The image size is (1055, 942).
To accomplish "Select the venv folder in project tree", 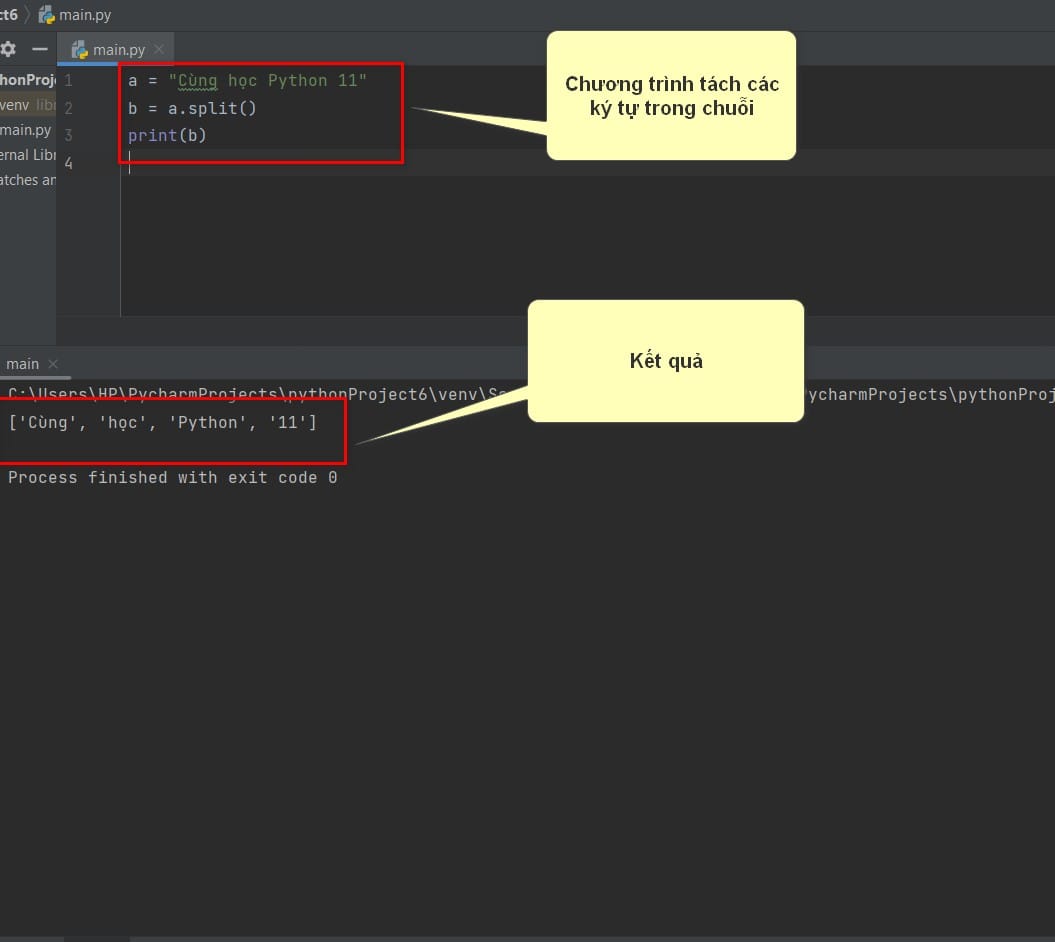I will point(14,105).
